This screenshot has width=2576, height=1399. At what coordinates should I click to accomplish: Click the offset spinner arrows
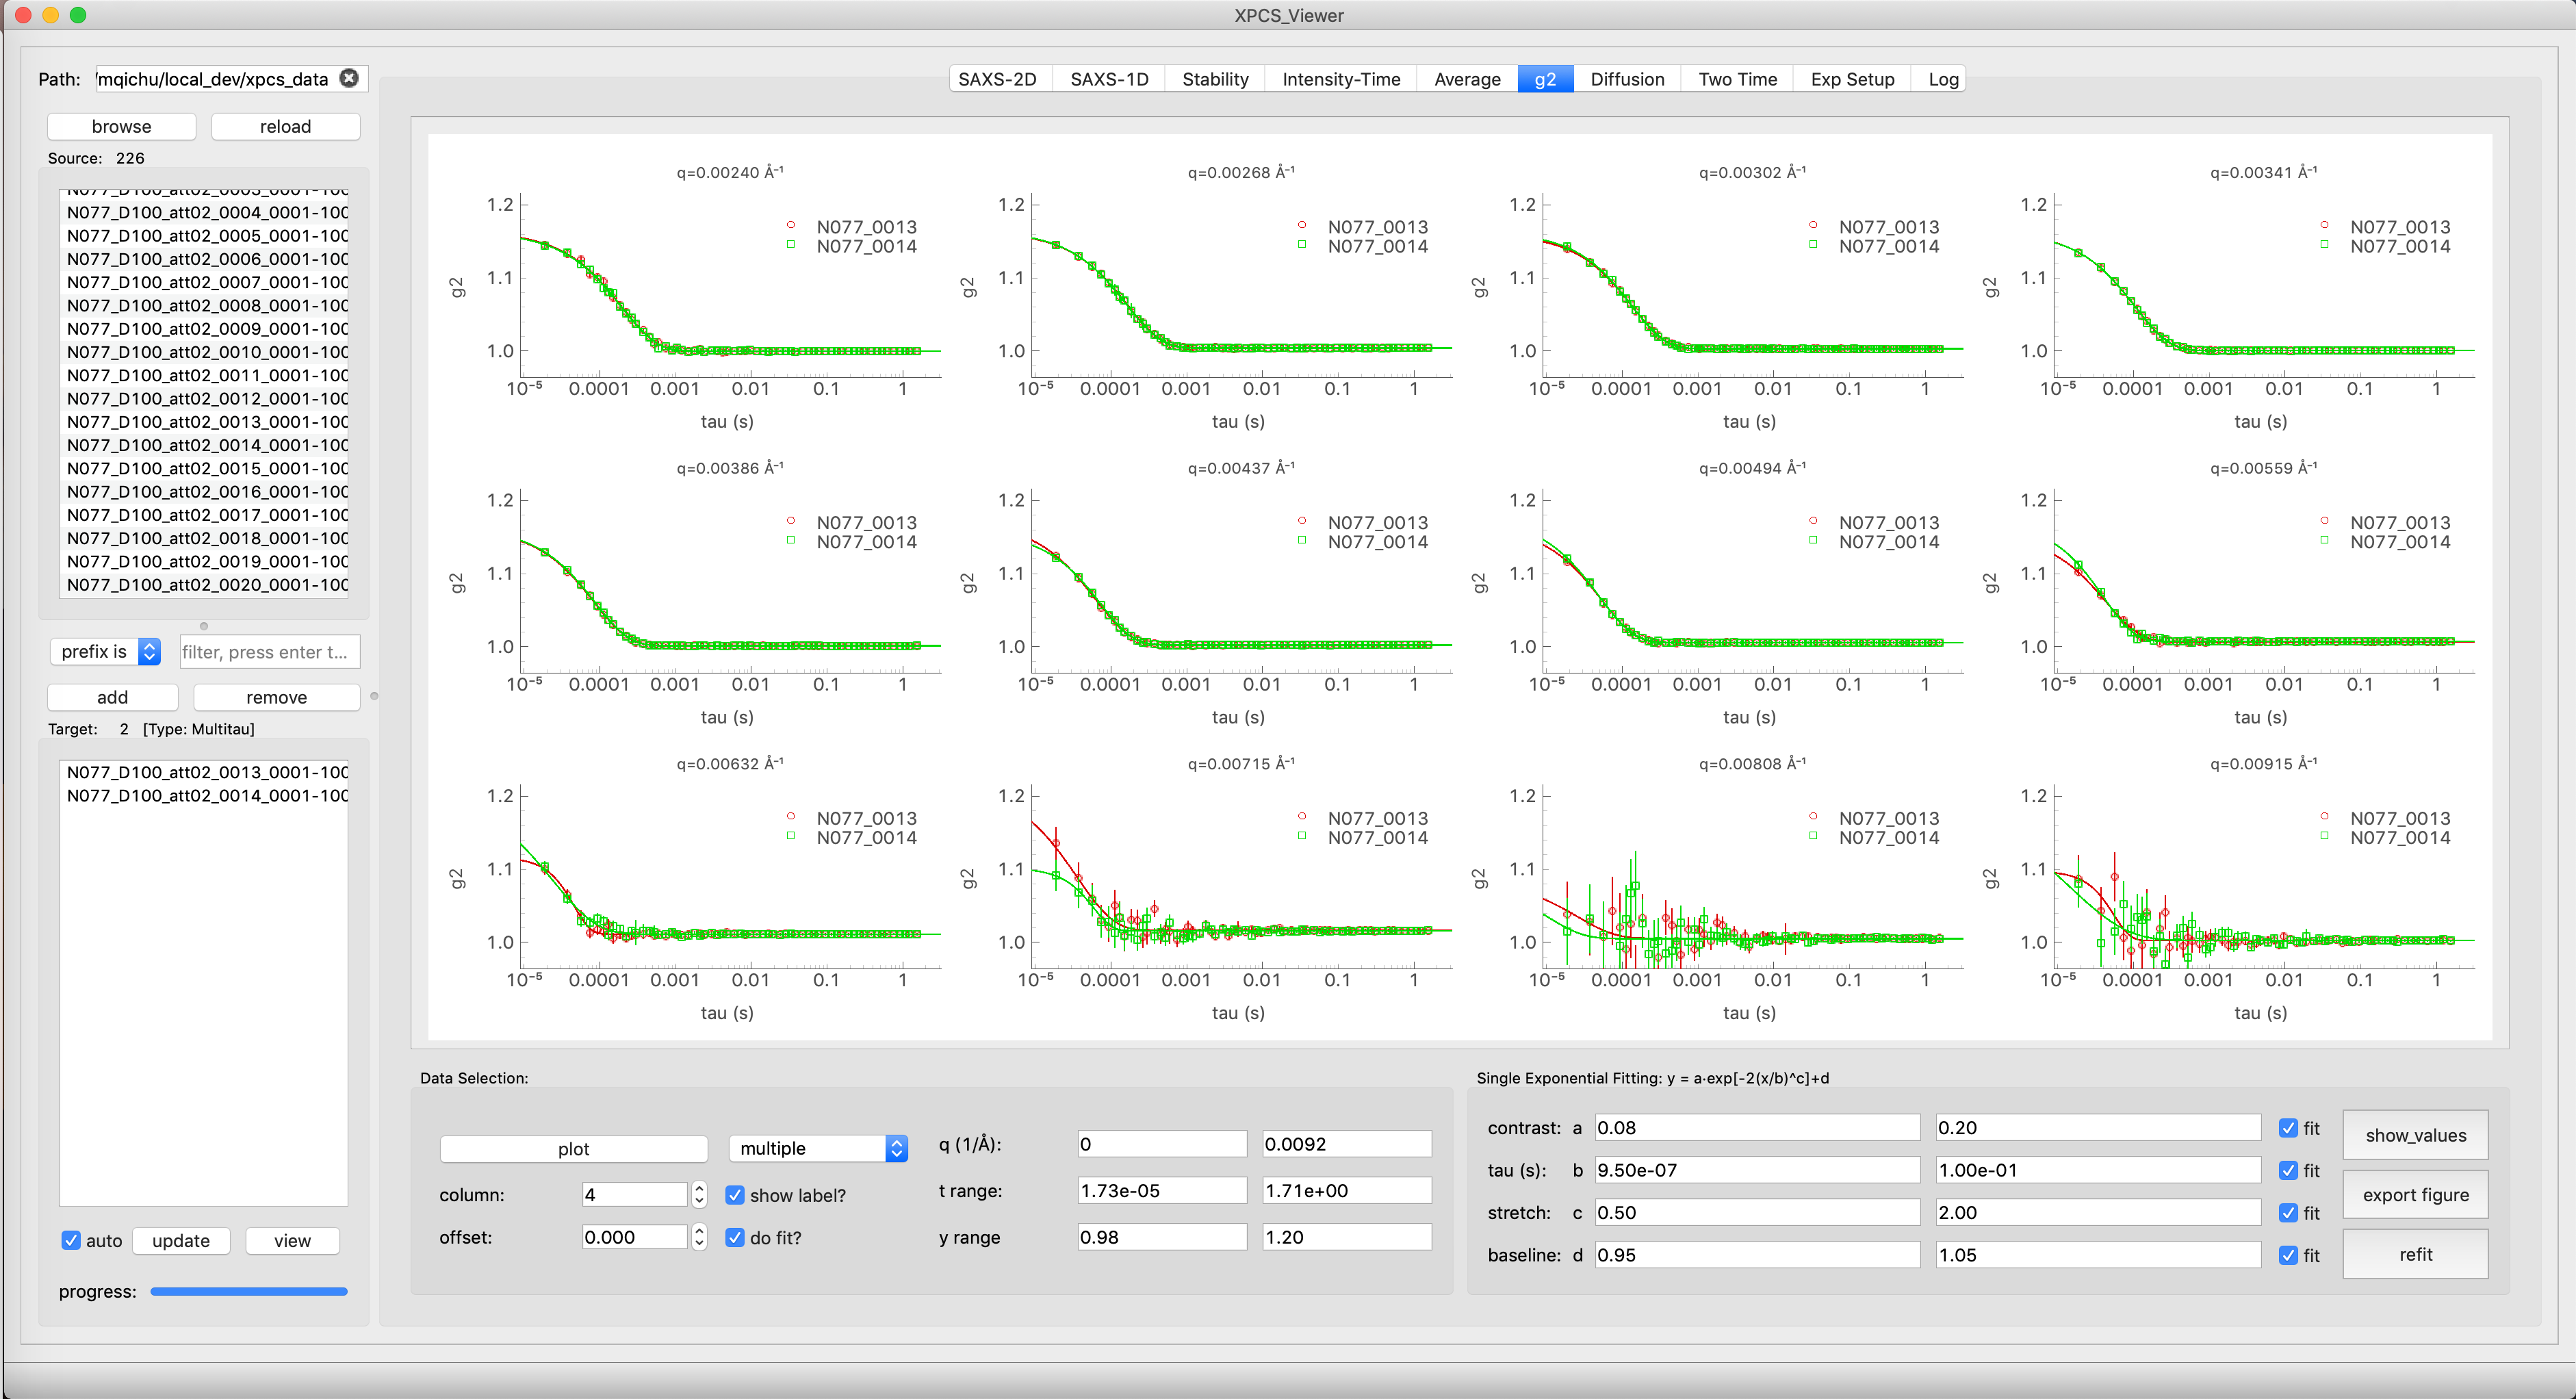tap(699, 1237)
